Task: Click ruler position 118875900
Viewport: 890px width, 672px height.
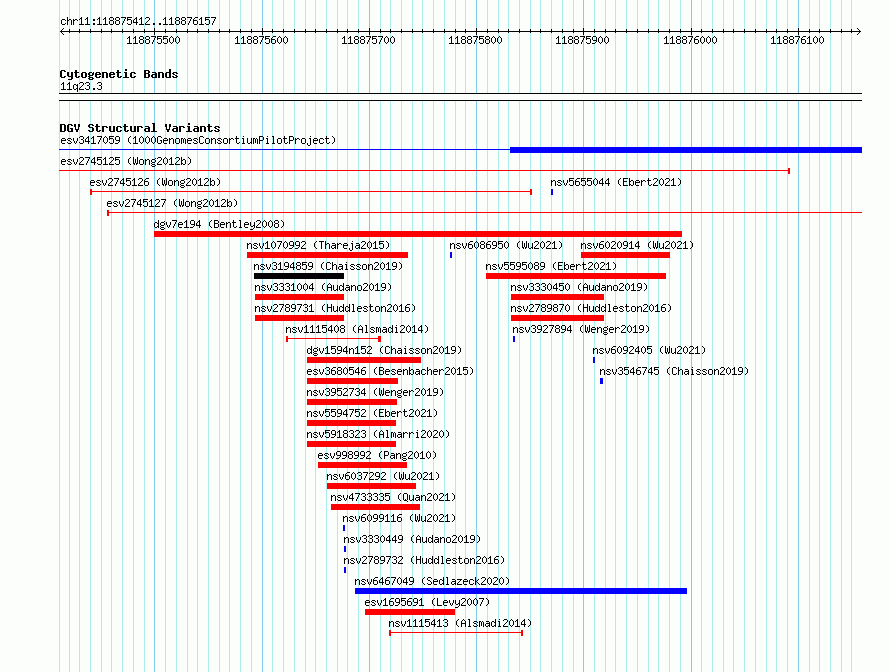Action: [582, 40]
